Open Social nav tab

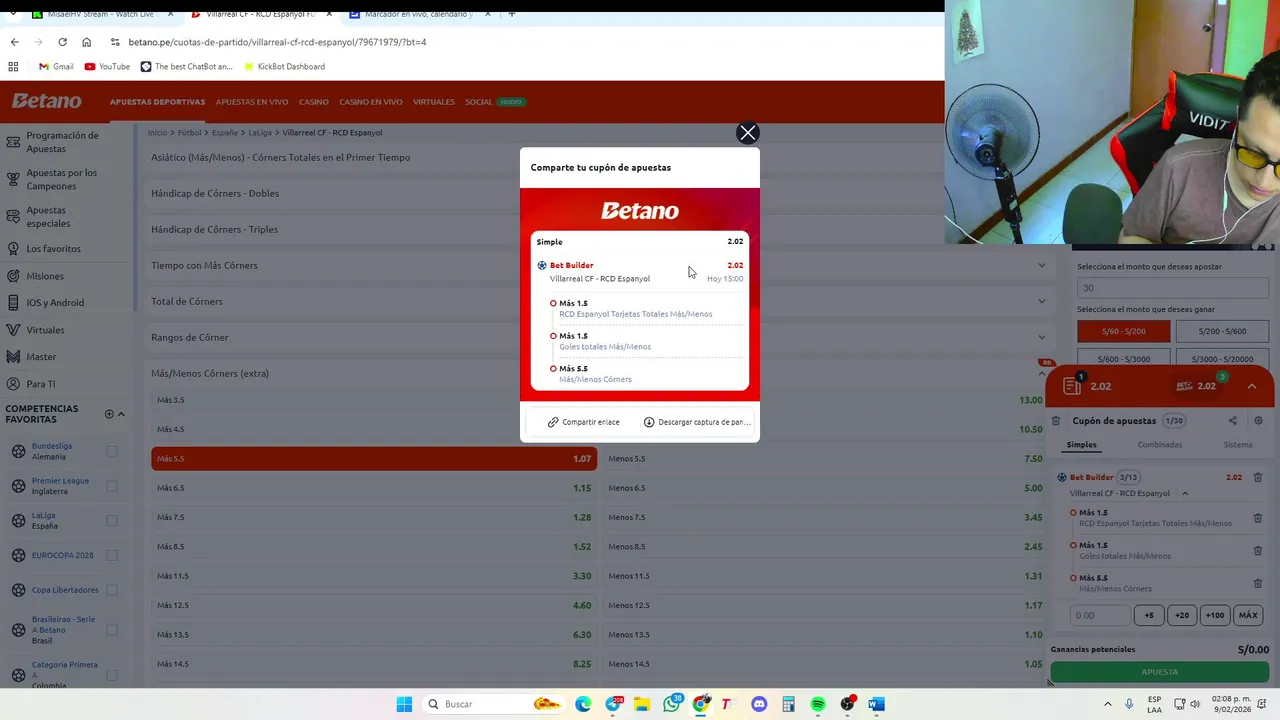479,102
